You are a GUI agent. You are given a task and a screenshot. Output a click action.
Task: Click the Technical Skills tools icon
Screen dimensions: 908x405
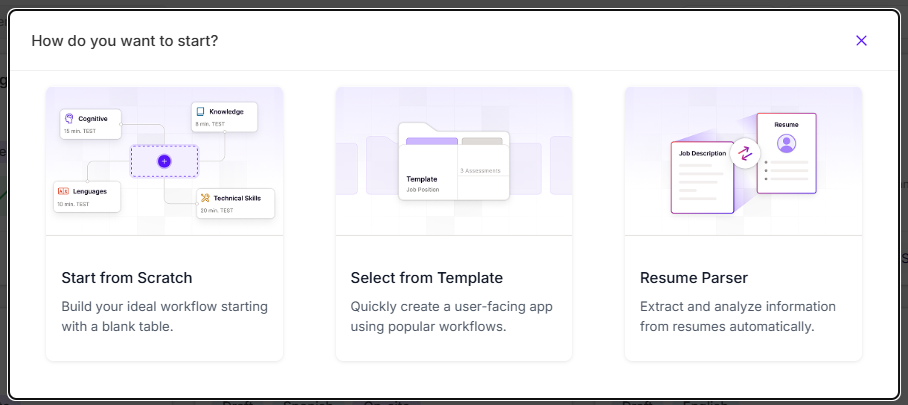(x=205, y=198)
